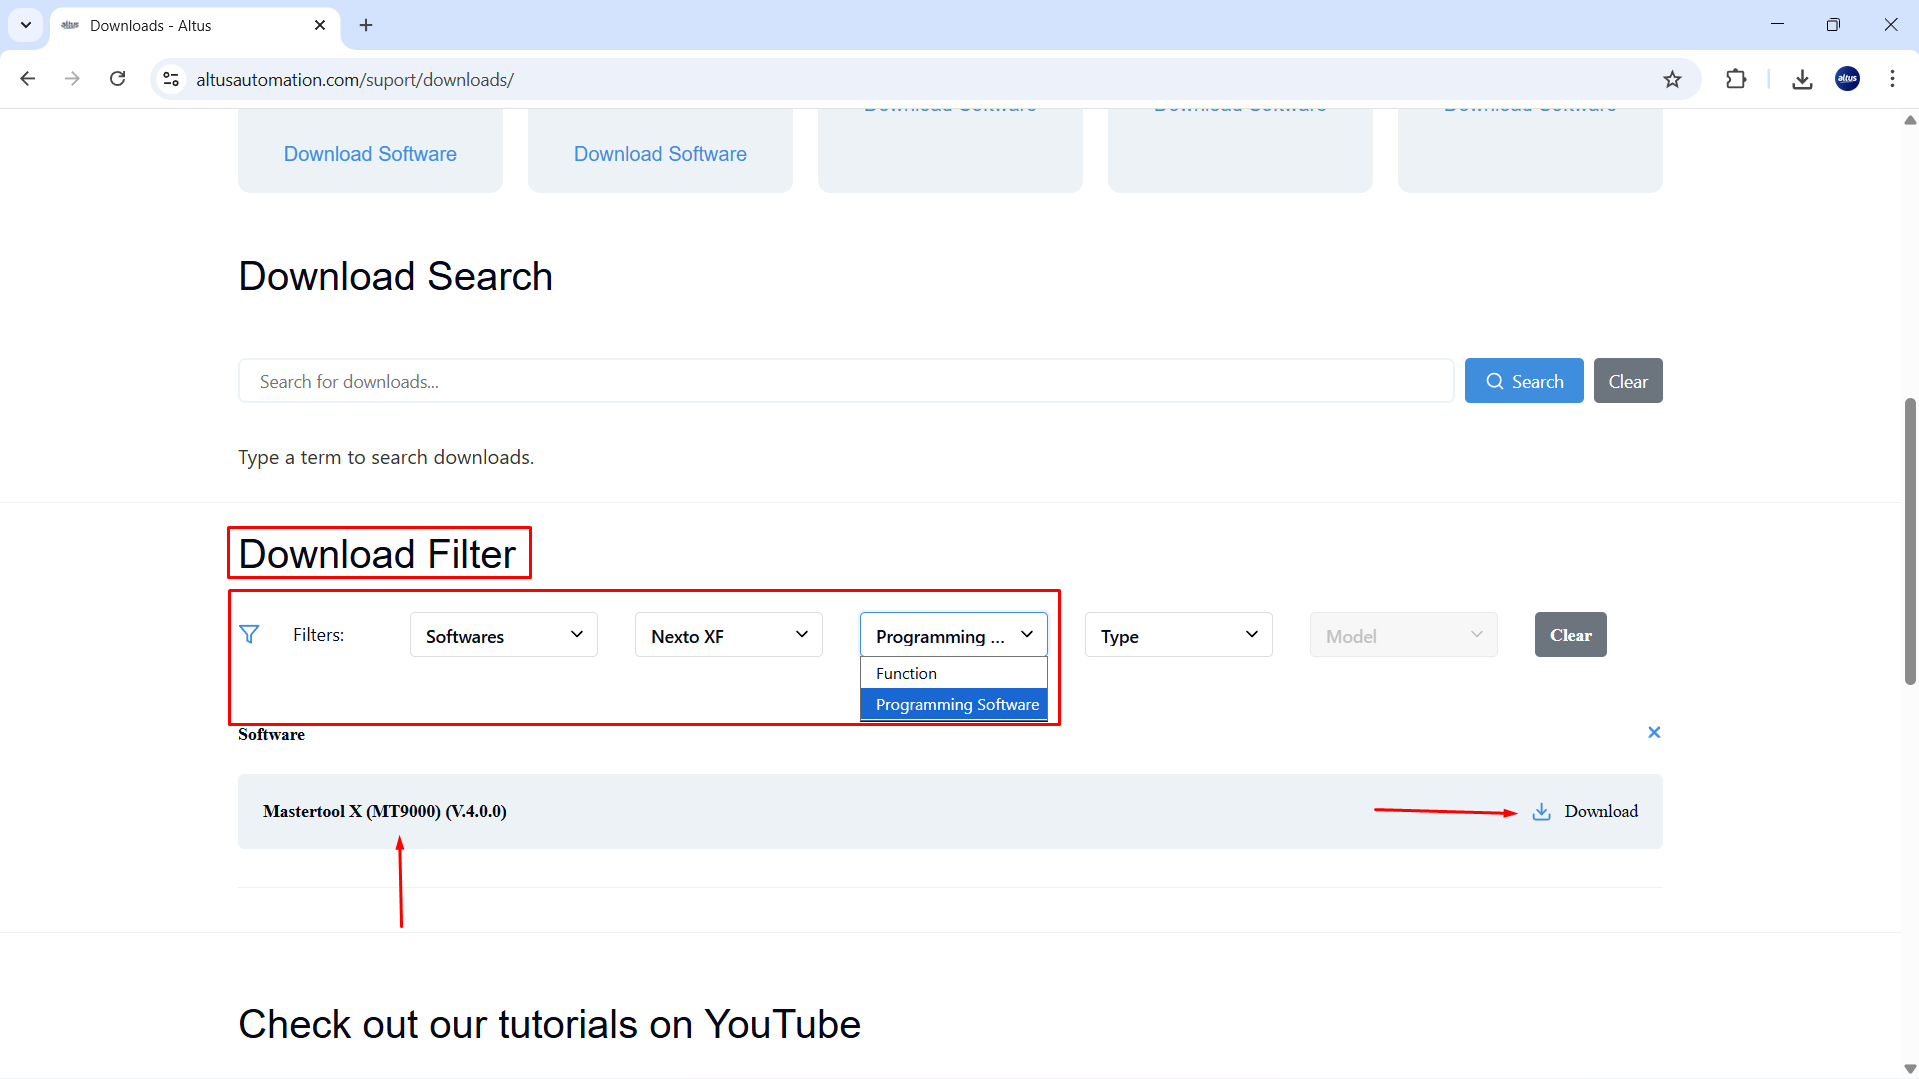Select Function from the dropdown list
The height and width of the screenshot is (1079, 1919).
tap(906, 673)
